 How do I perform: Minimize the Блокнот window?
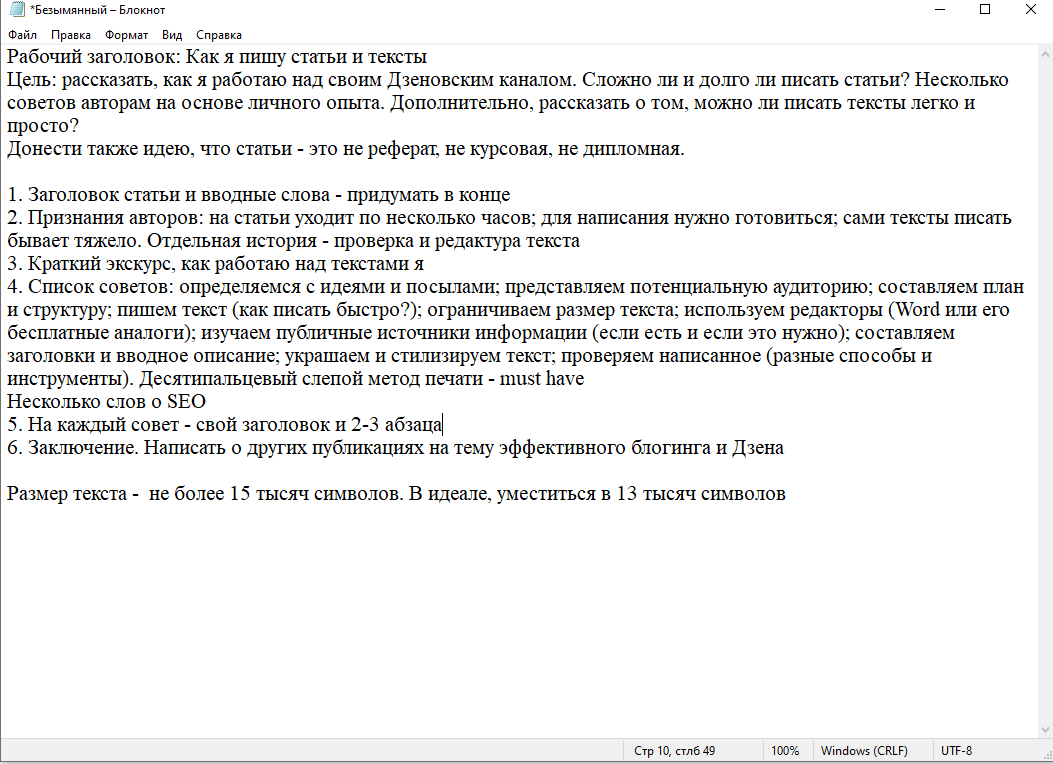point(940,9)
